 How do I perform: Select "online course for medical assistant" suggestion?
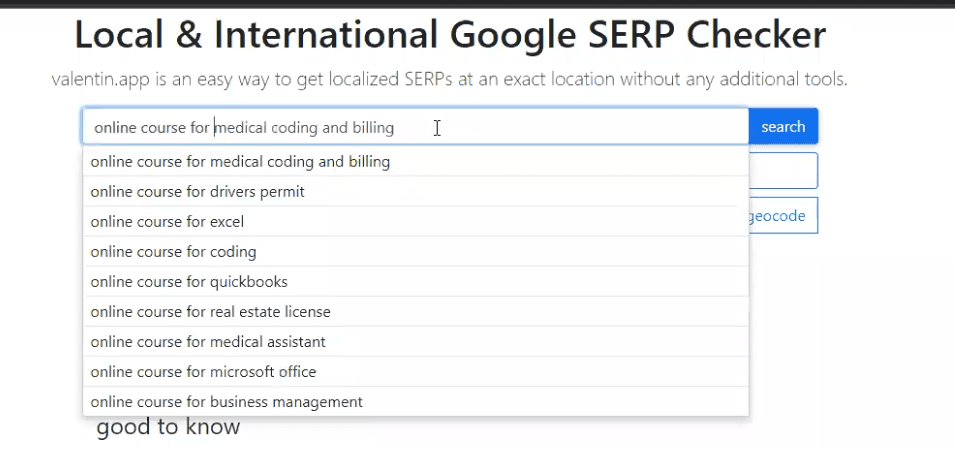click(415, 341)
